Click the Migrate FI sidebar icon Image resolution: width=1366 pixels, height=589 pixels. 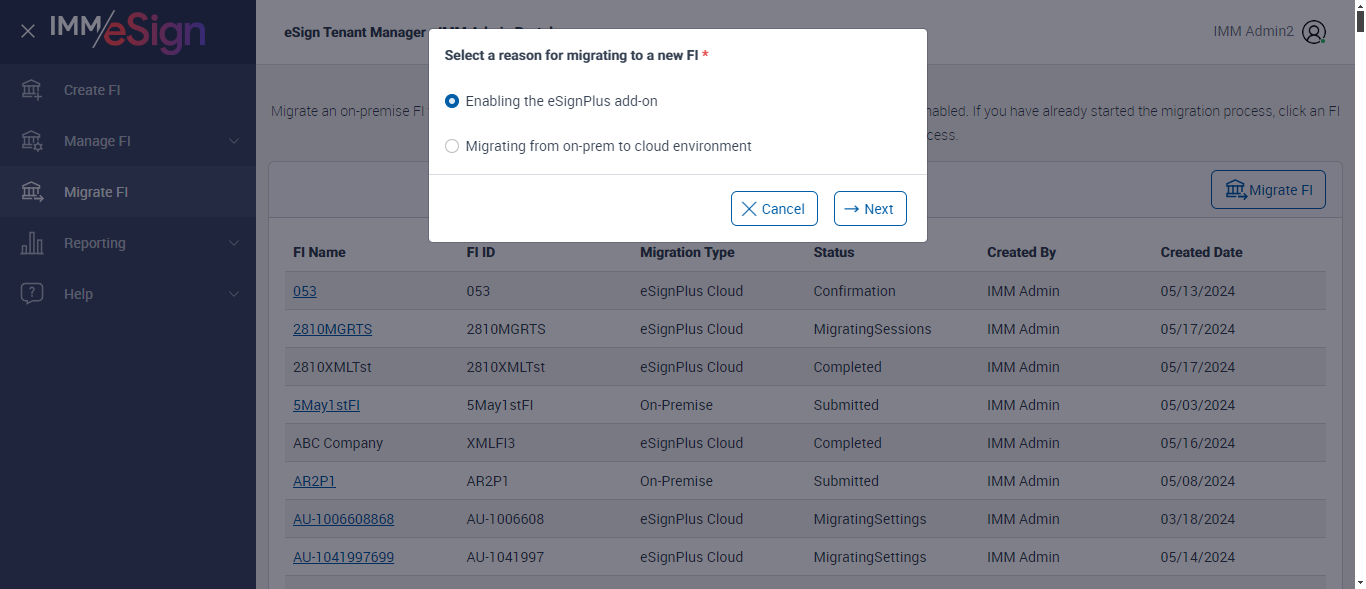[32, 192]
